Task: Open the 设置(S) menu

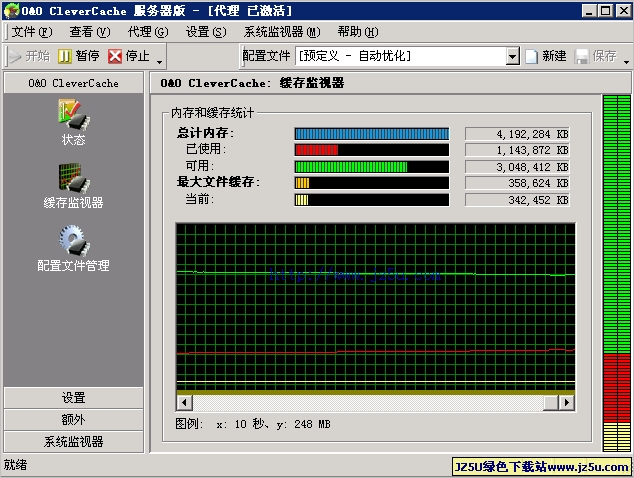Action: tap(206, 32)
